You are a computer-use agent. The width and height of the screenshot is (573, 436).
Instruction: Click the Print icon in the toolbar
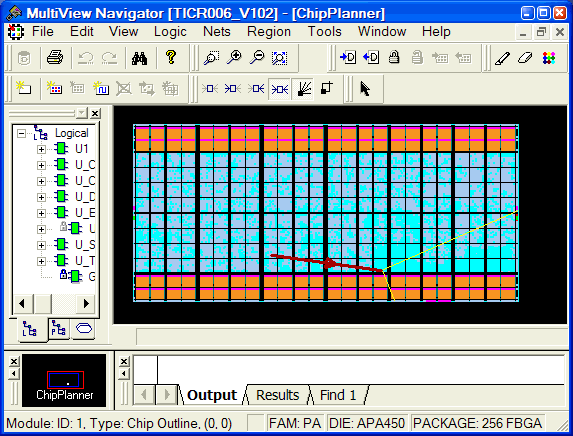coord(55,58)
